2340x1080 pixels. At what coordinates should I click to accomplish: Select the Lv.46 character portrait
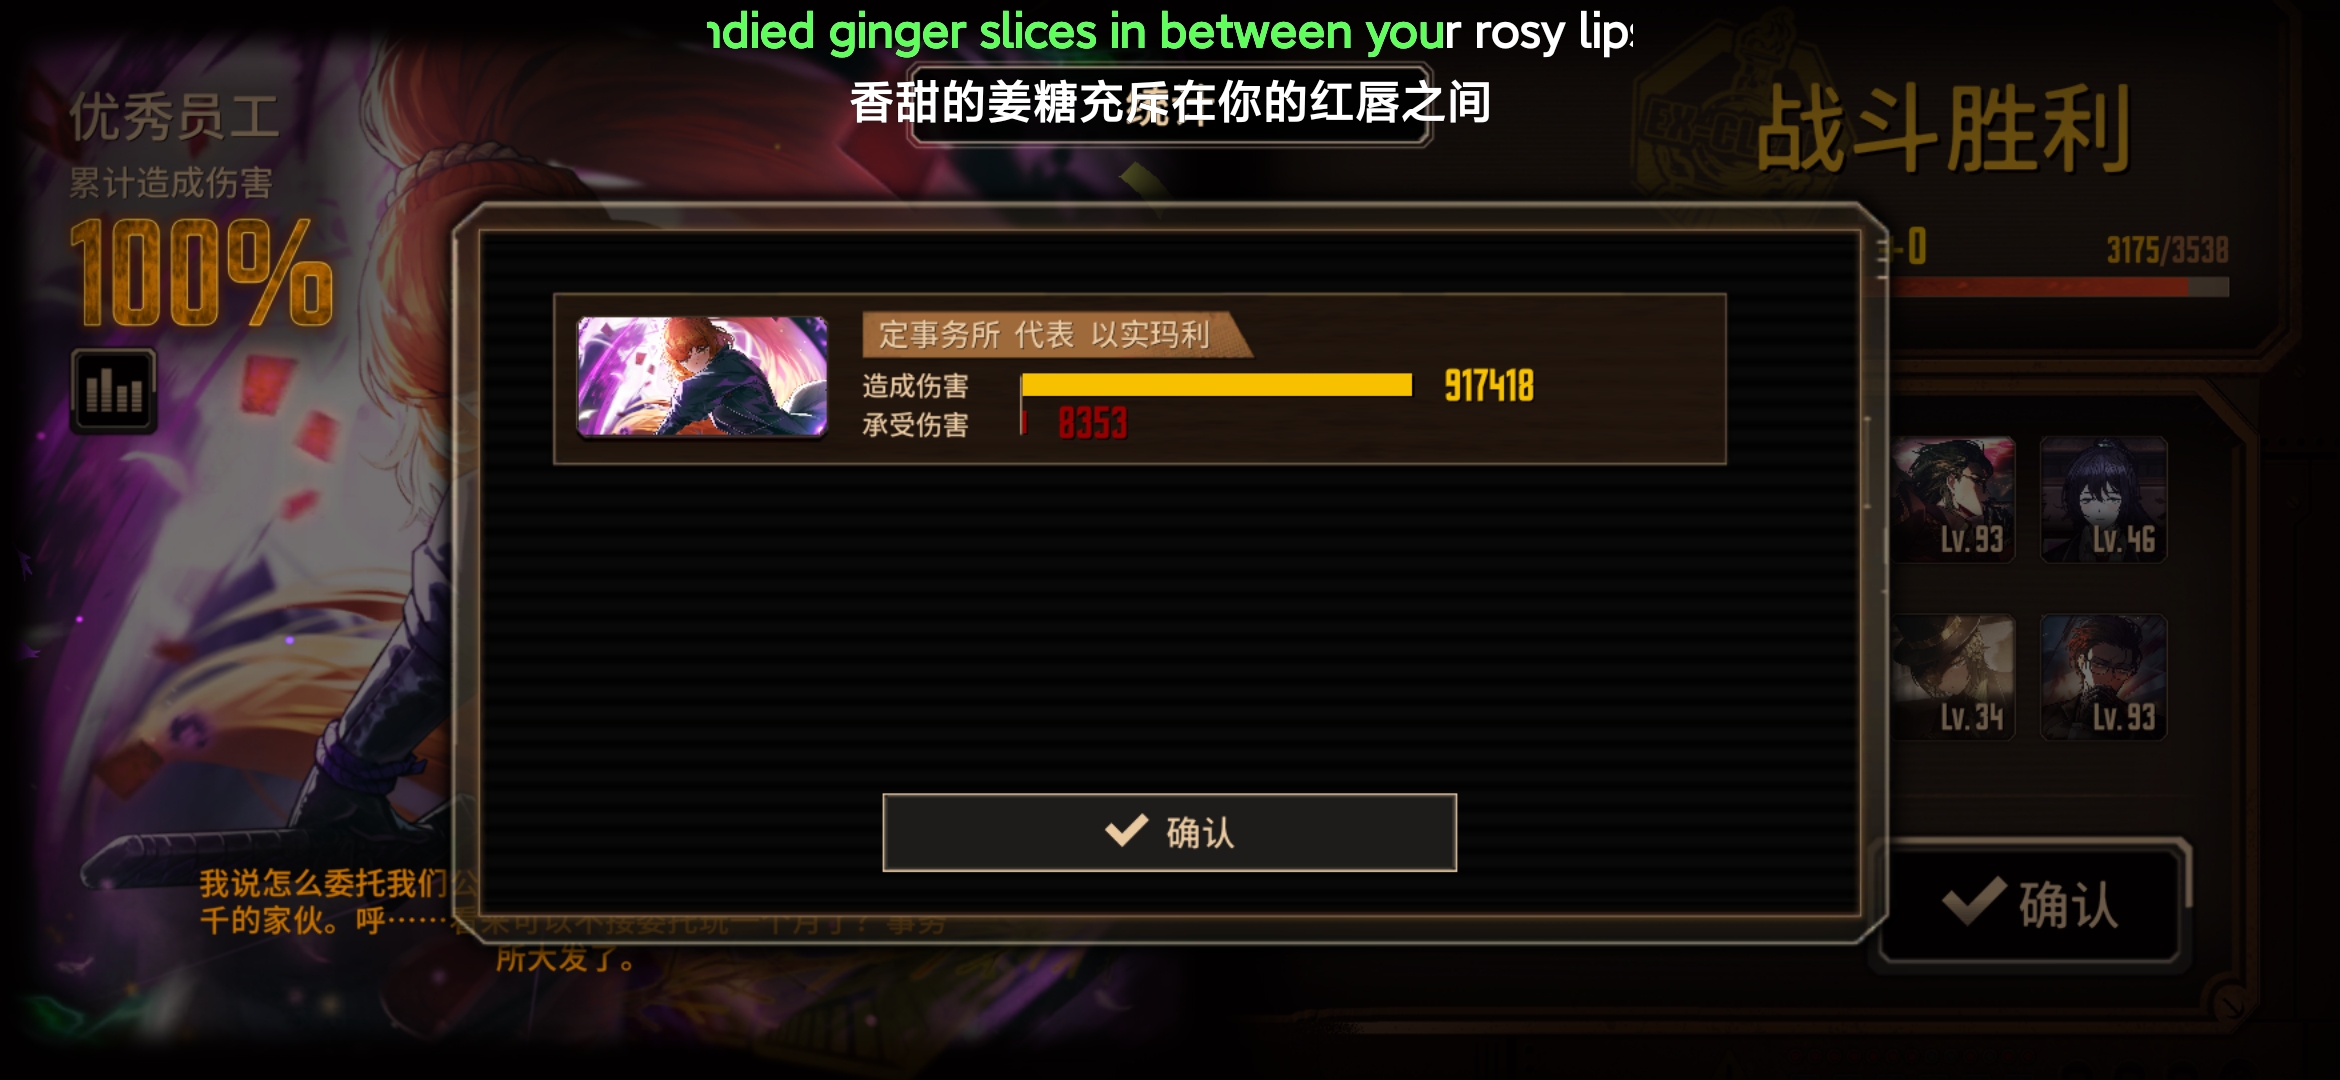pos(2103,500)
